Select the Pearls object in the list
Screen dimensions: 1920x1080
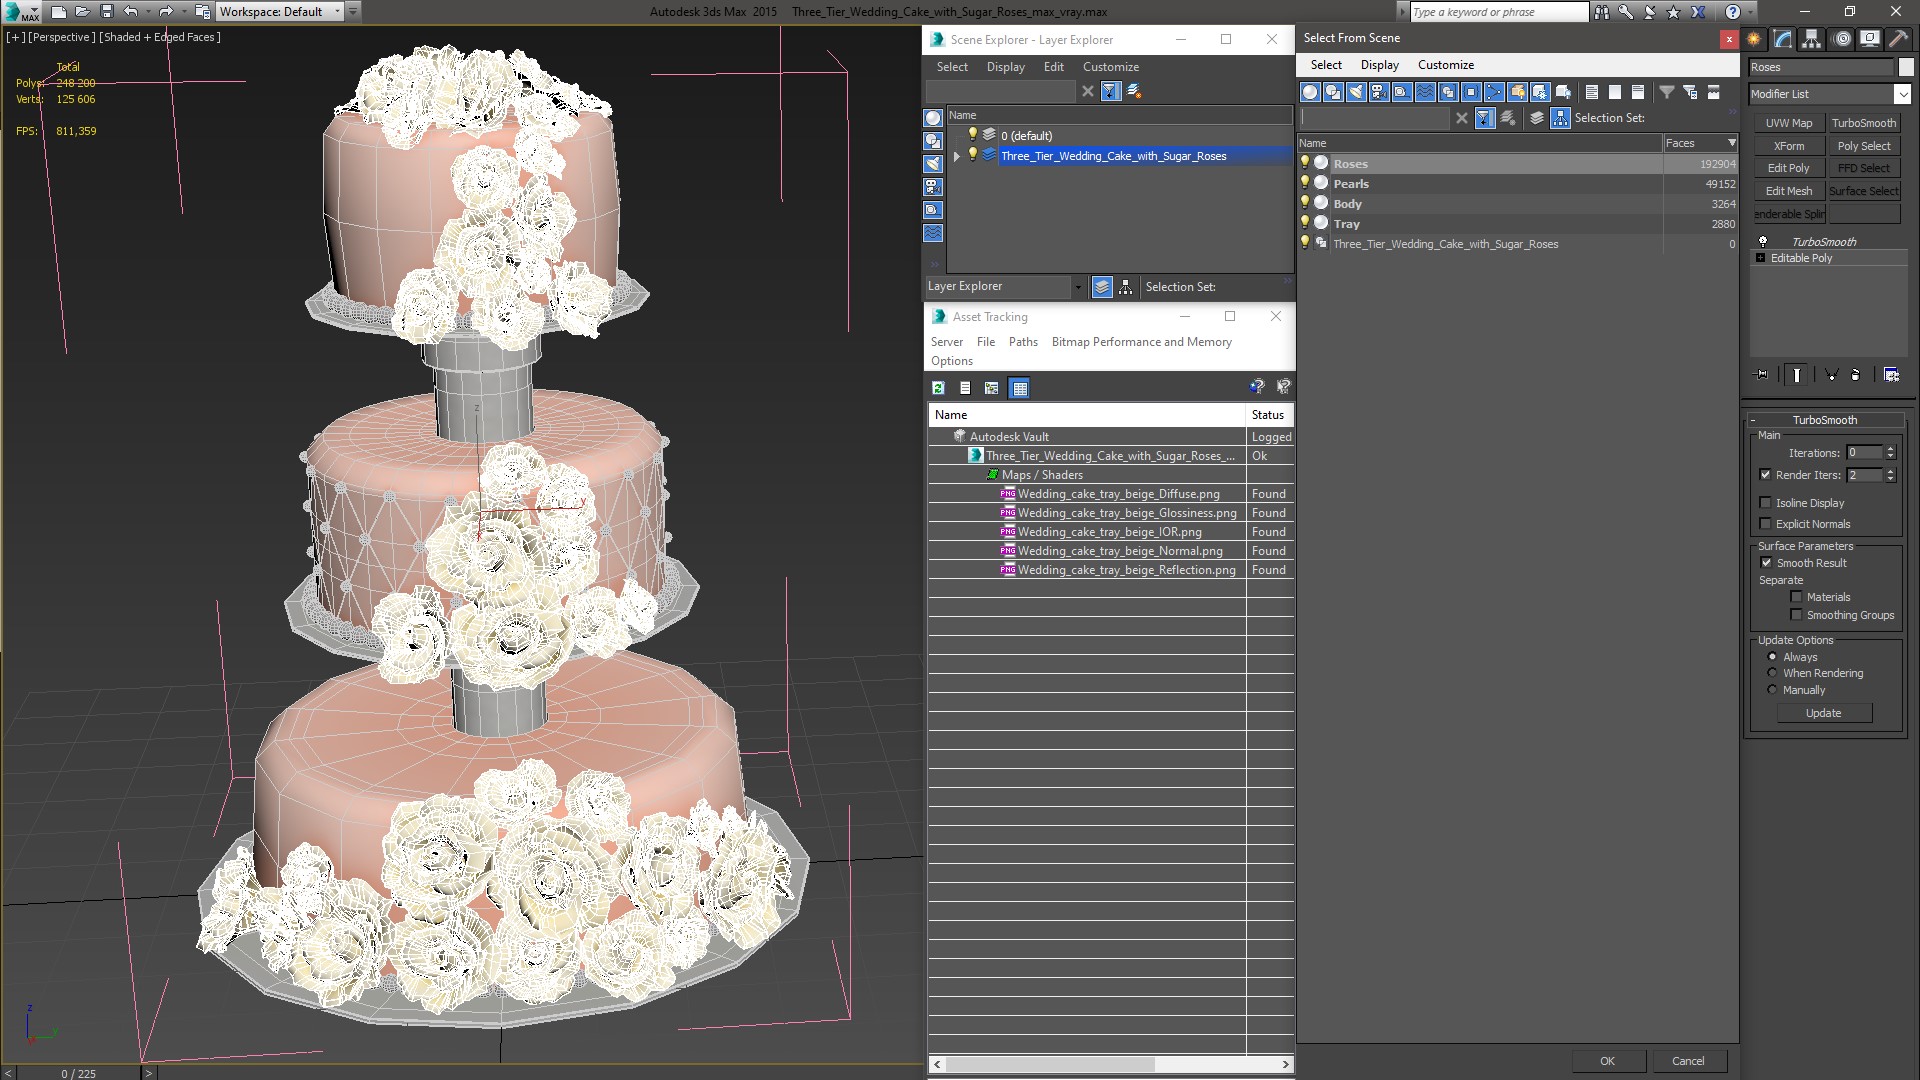(x=1351, y=184)
